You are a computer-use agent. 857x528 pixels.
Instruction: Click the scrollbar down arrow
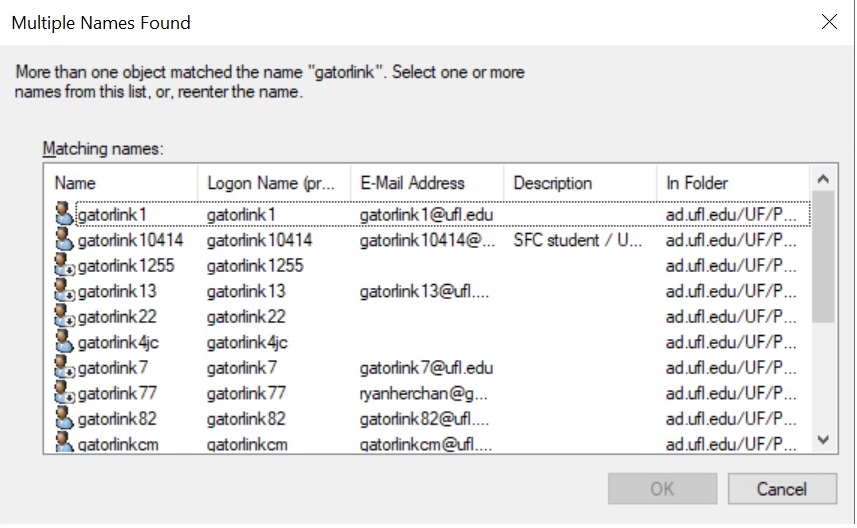click(823, 439)
